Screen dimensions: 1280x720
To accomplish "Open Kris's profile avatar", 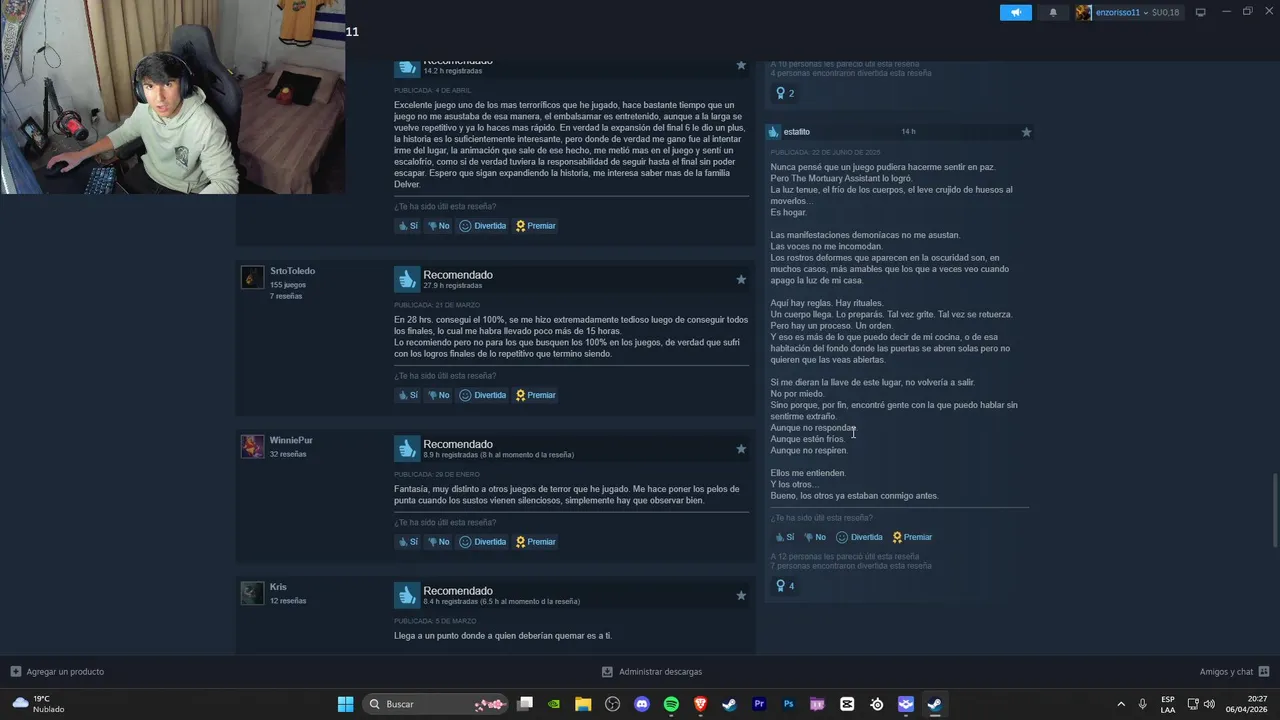I will tap(253, 593).
